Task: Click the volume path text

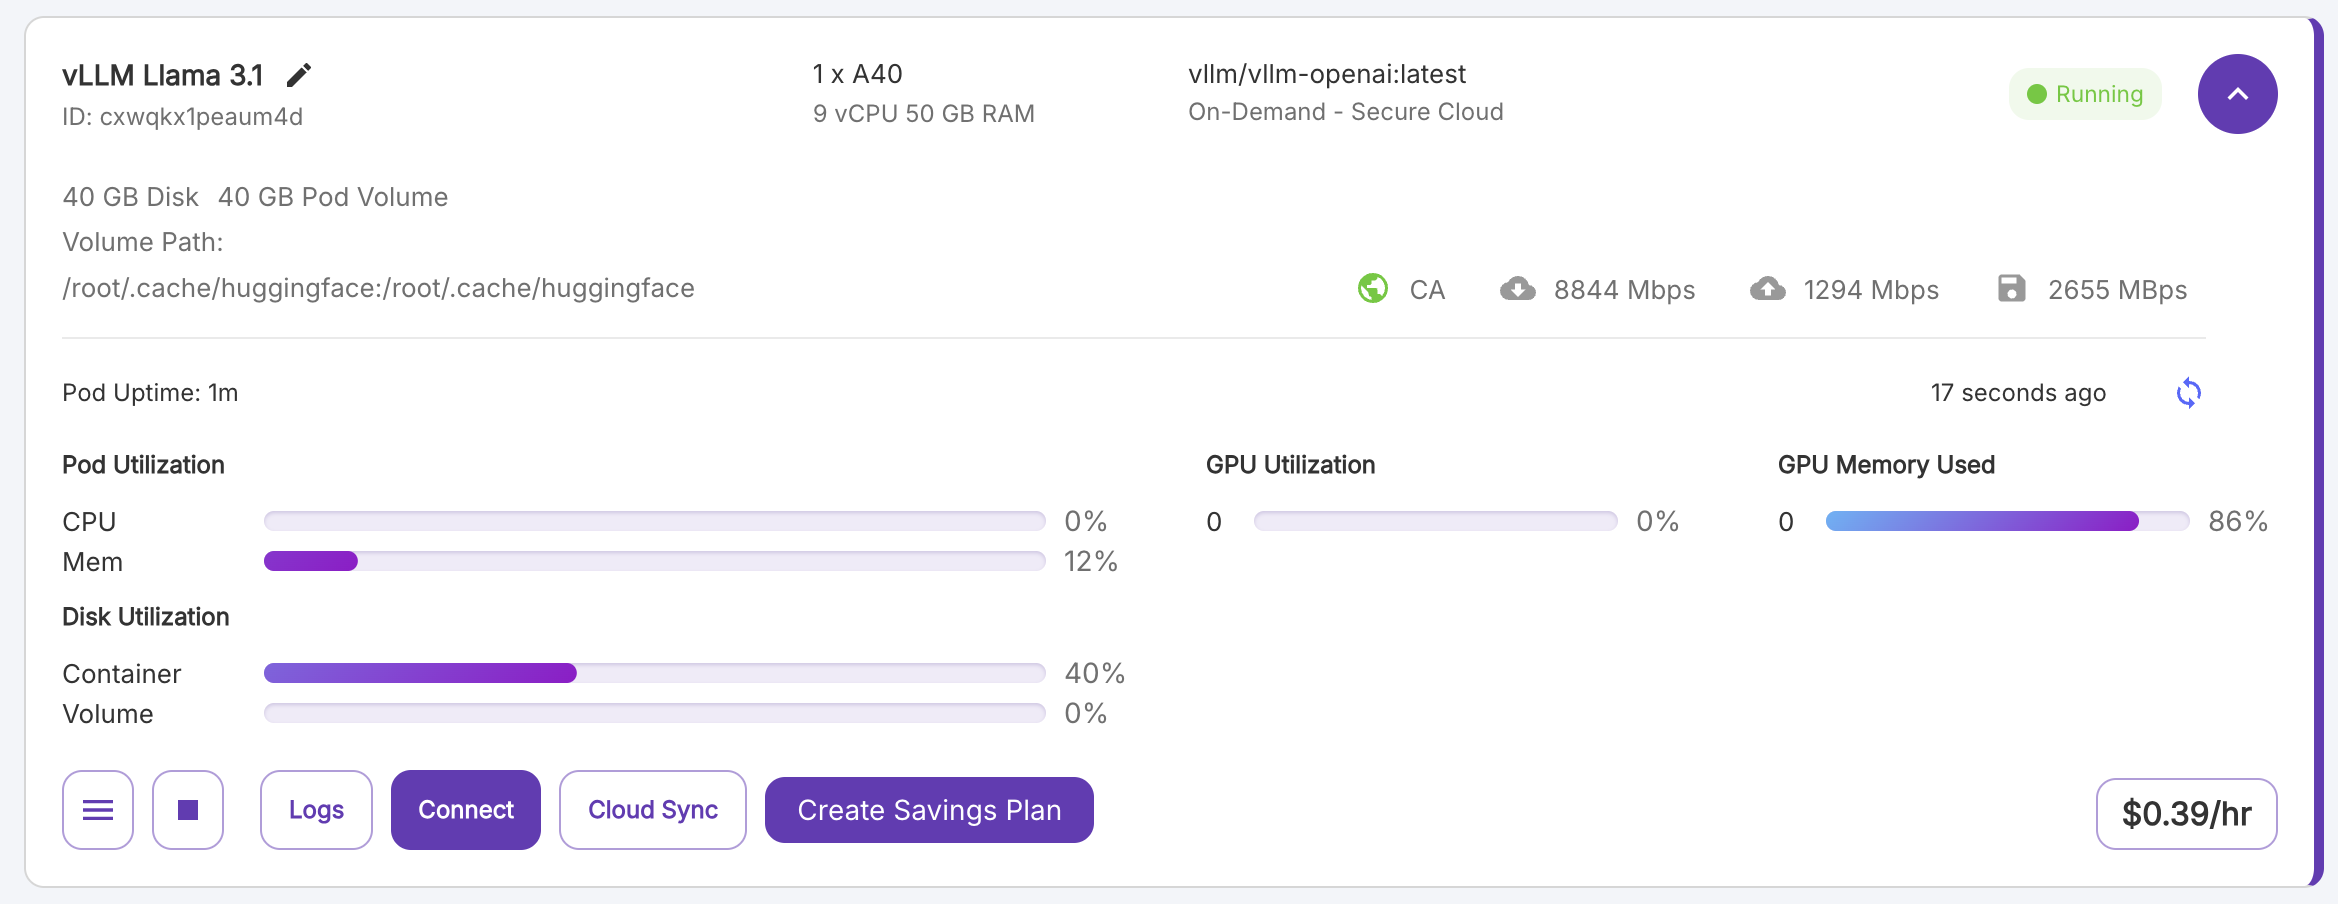Action: pos(378,288)
